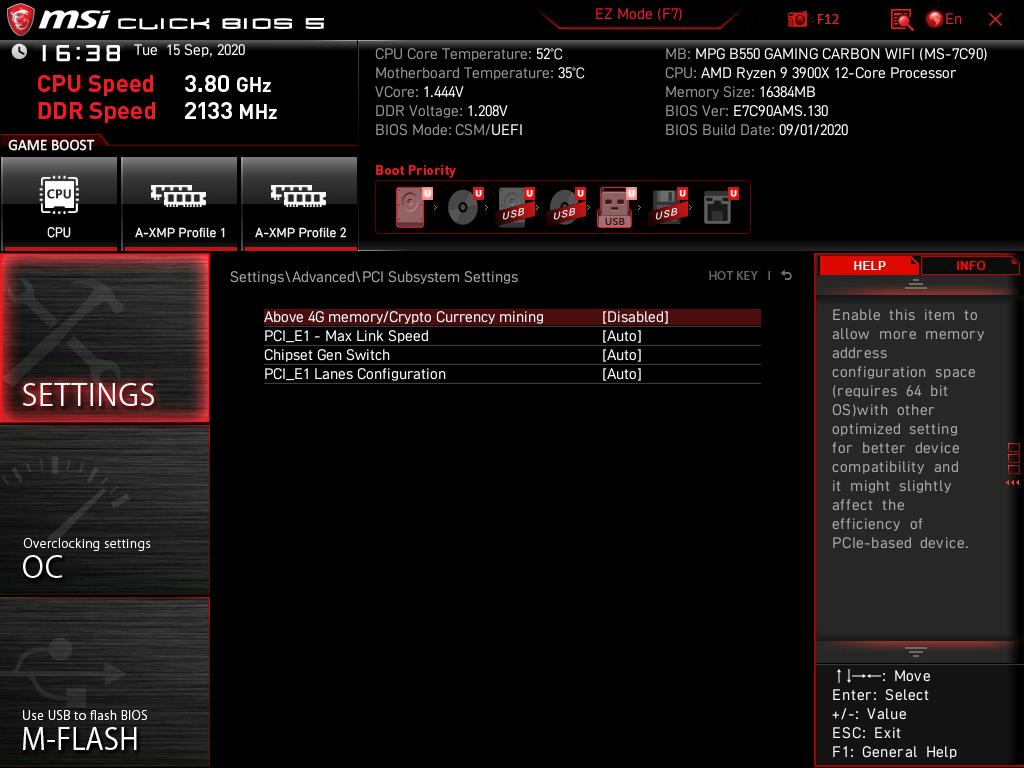Open the BIOS search magnifier icon
Image resolution: width=1024 pixels, height=768 pixels.
tap(901, 20)
